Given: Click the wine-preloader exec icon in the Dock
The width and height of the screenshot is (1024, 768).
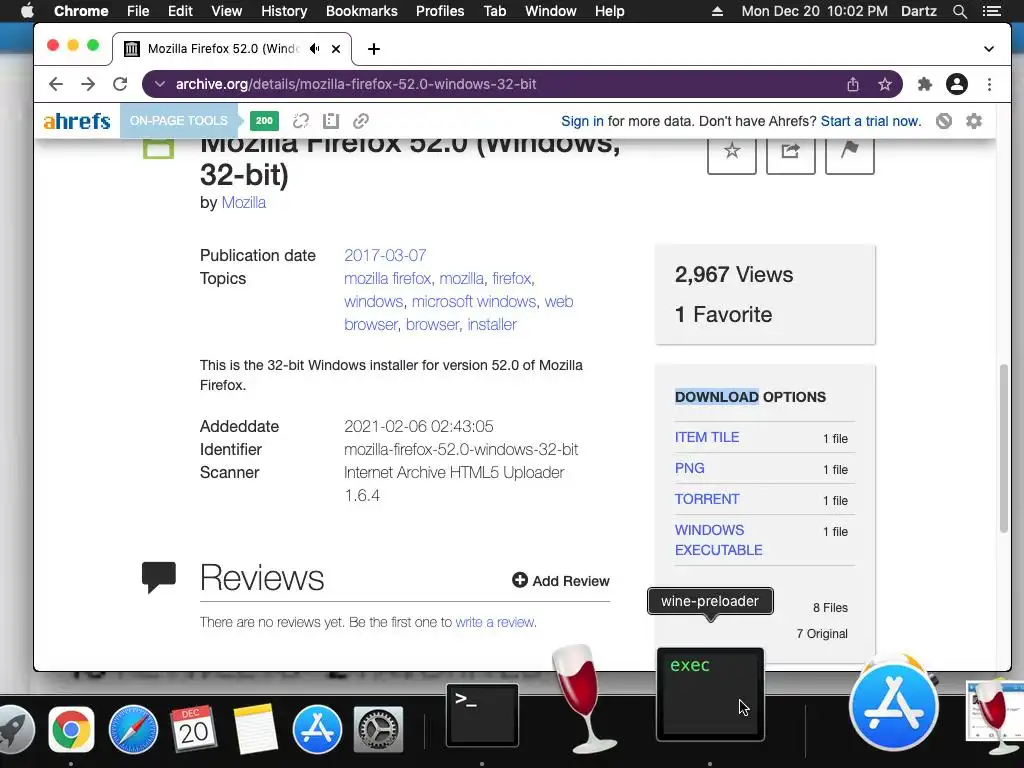Looking at the screenshot, I should [x=711, y=695].
